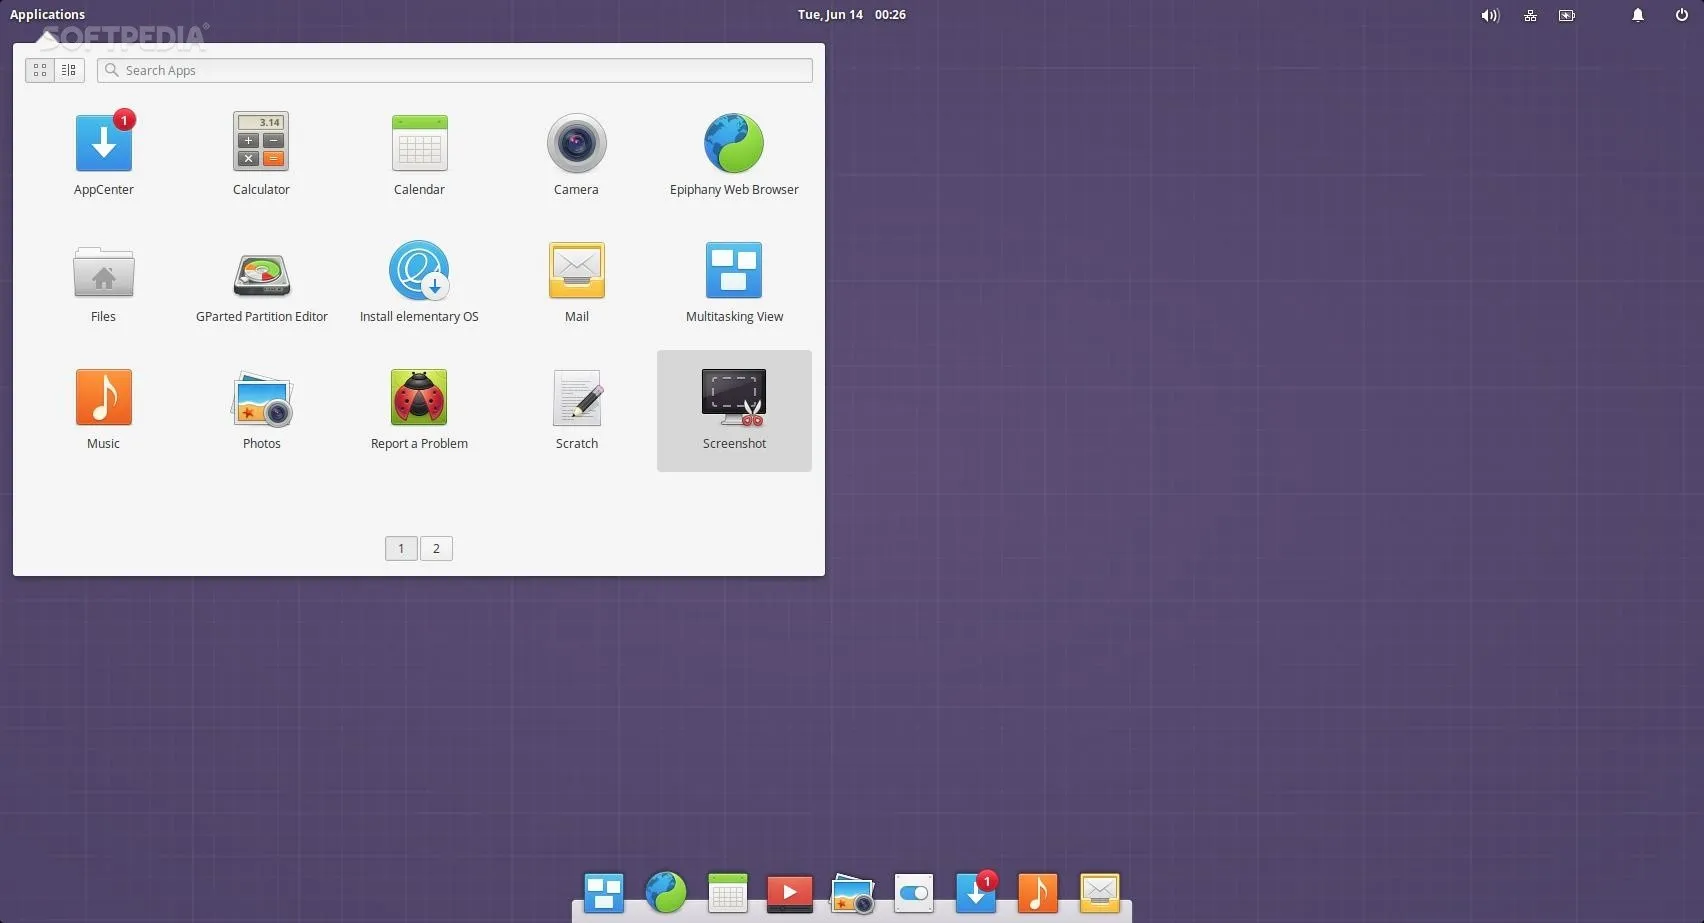
Task: Select page 1 of apps
Action: 401,548
